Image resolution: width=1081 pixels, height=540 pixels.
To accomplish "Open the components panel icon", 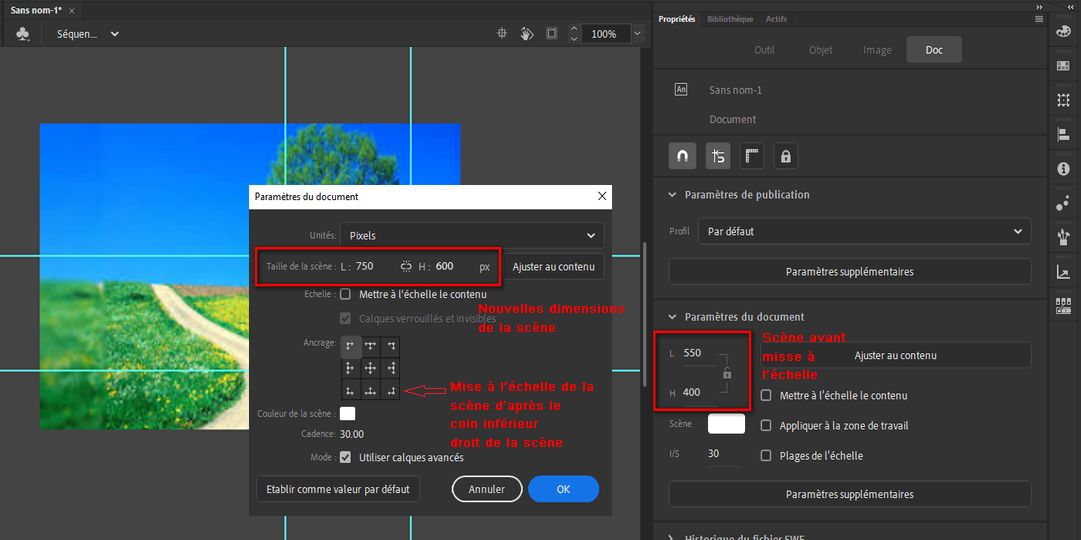I will coord(1063,306).
